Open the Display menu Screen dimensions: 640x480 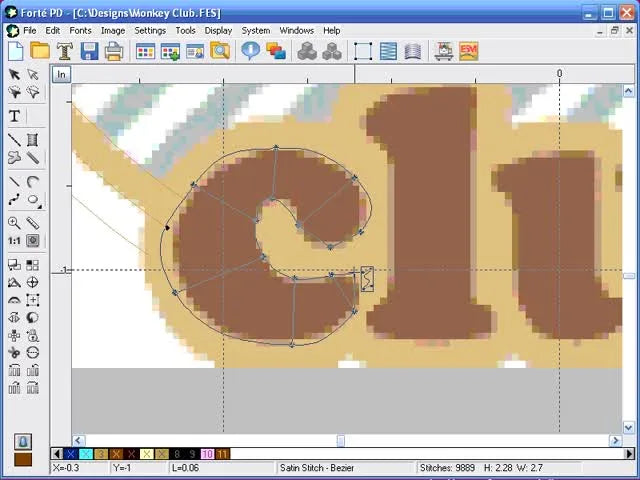(218, 31)
